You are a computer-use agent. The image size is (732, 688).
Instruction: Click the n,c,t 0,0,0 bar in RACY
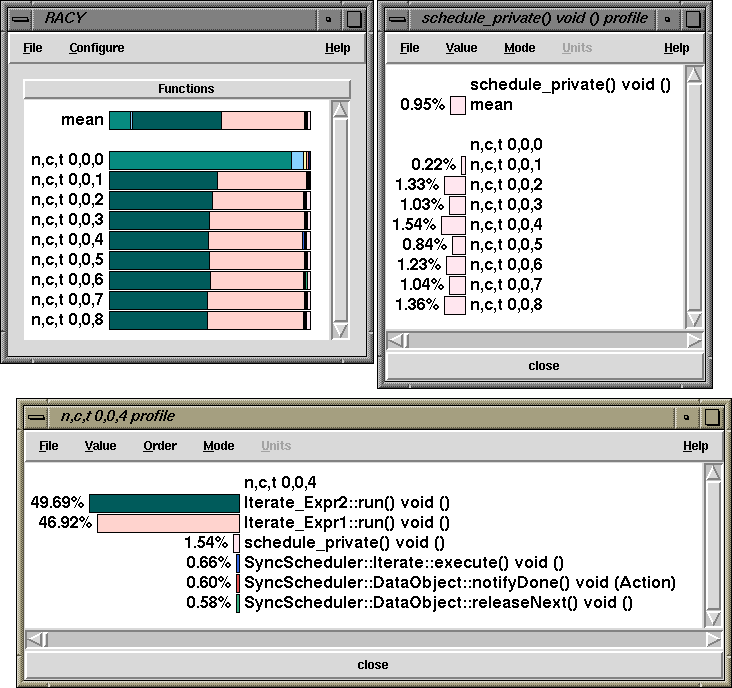pyautogui.click(x=210, y=160)
